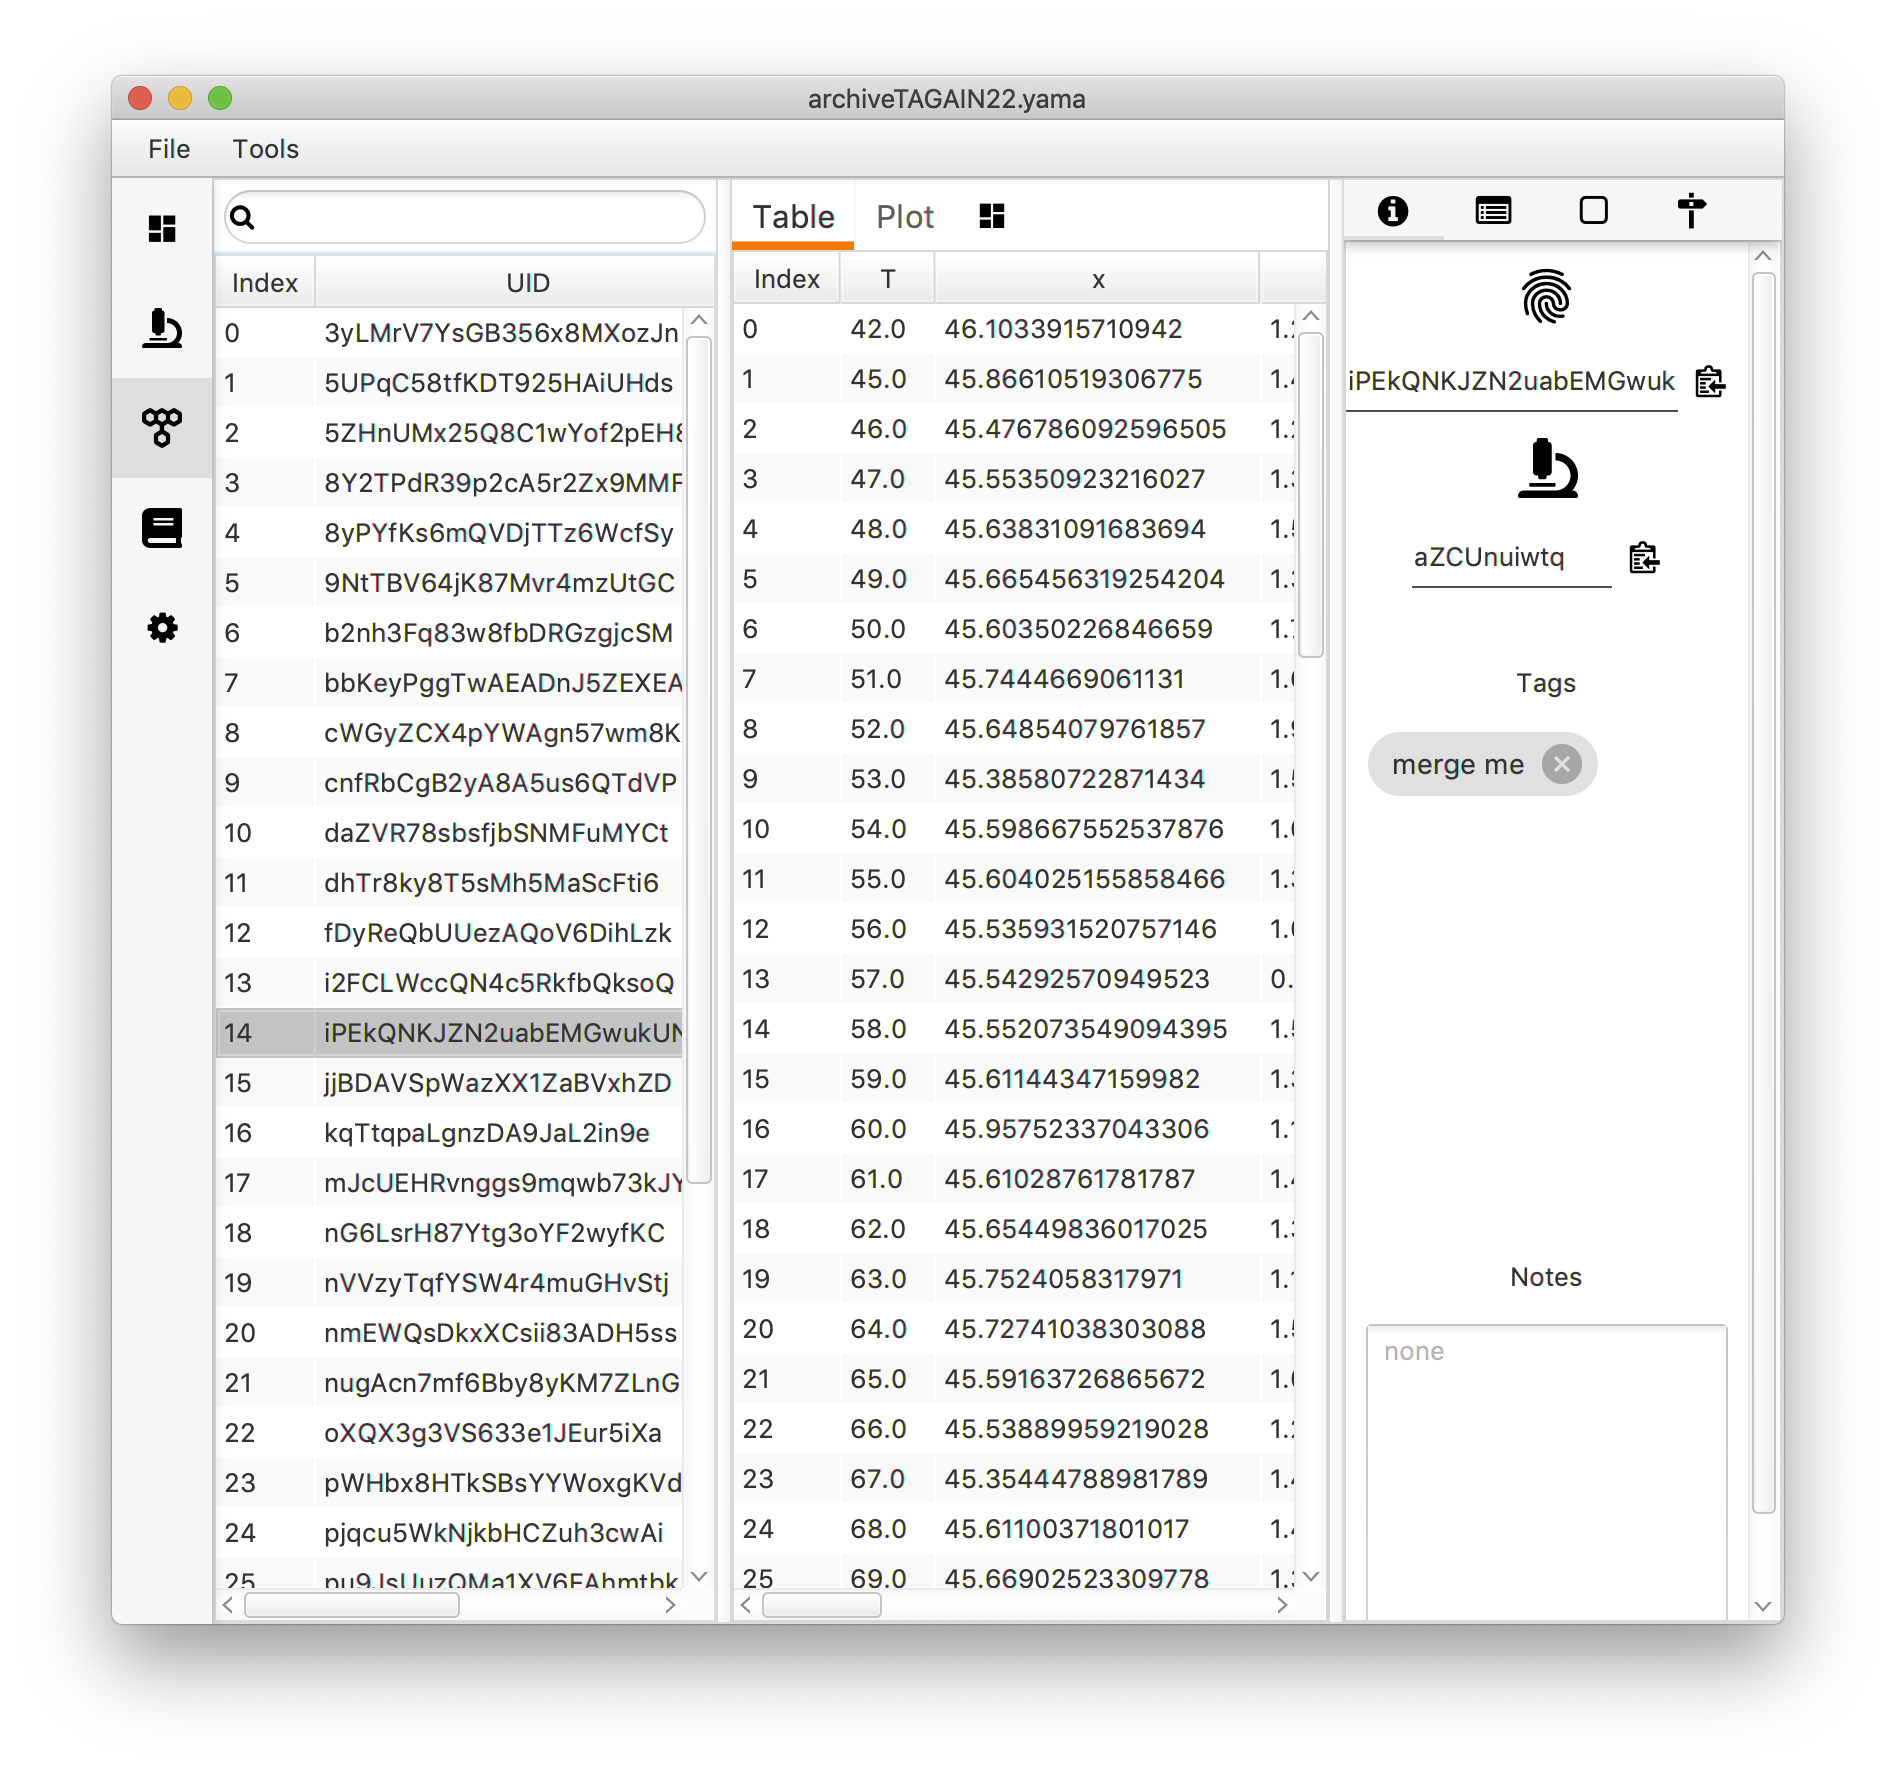Screen dimensions: 1896x1772
Task: Select row jjBDAVSpWazXX1ZaBVxhZD
Action: pyautogui.click(x=450, y=1083)
